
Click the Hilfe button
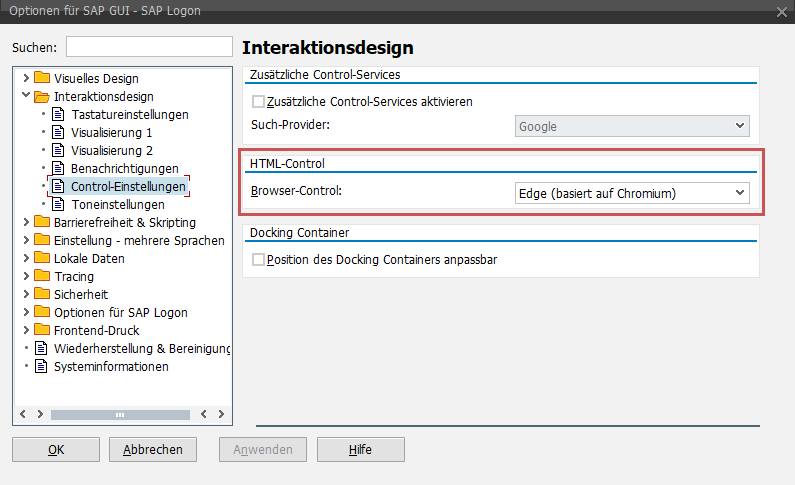click(x=360, y=450)
